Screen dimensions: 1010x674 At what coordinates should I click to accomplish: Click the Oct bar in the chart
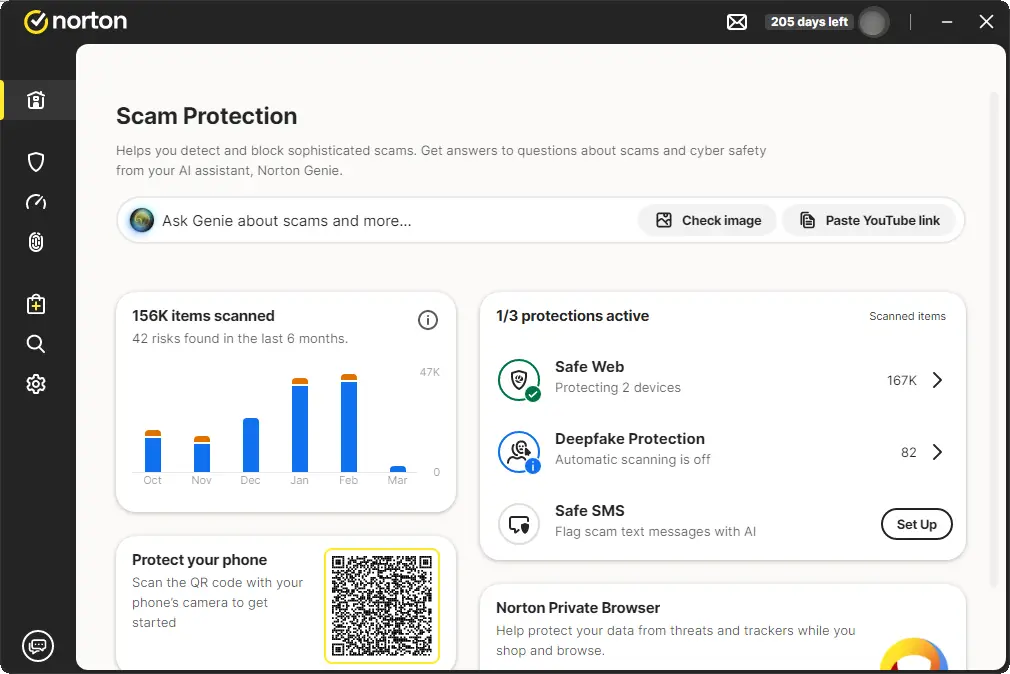tap(153, 451)
